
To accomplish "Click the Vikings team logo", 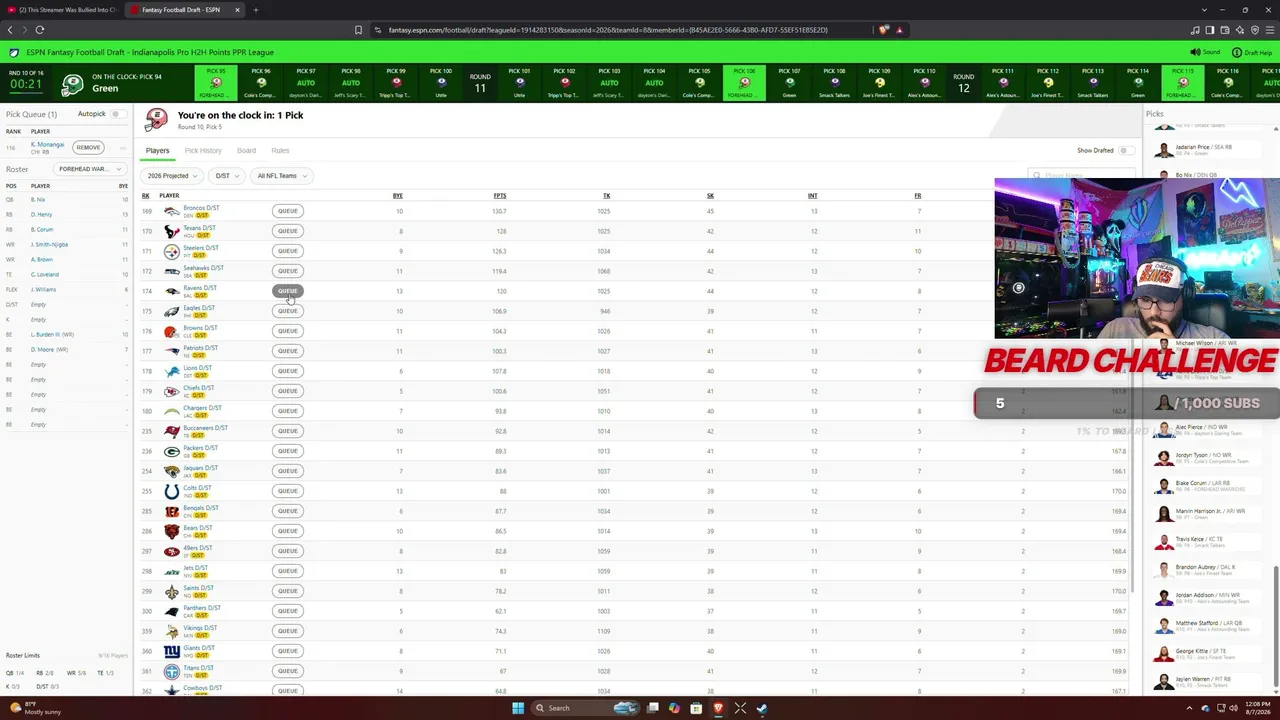I will (x=172, y=631).
